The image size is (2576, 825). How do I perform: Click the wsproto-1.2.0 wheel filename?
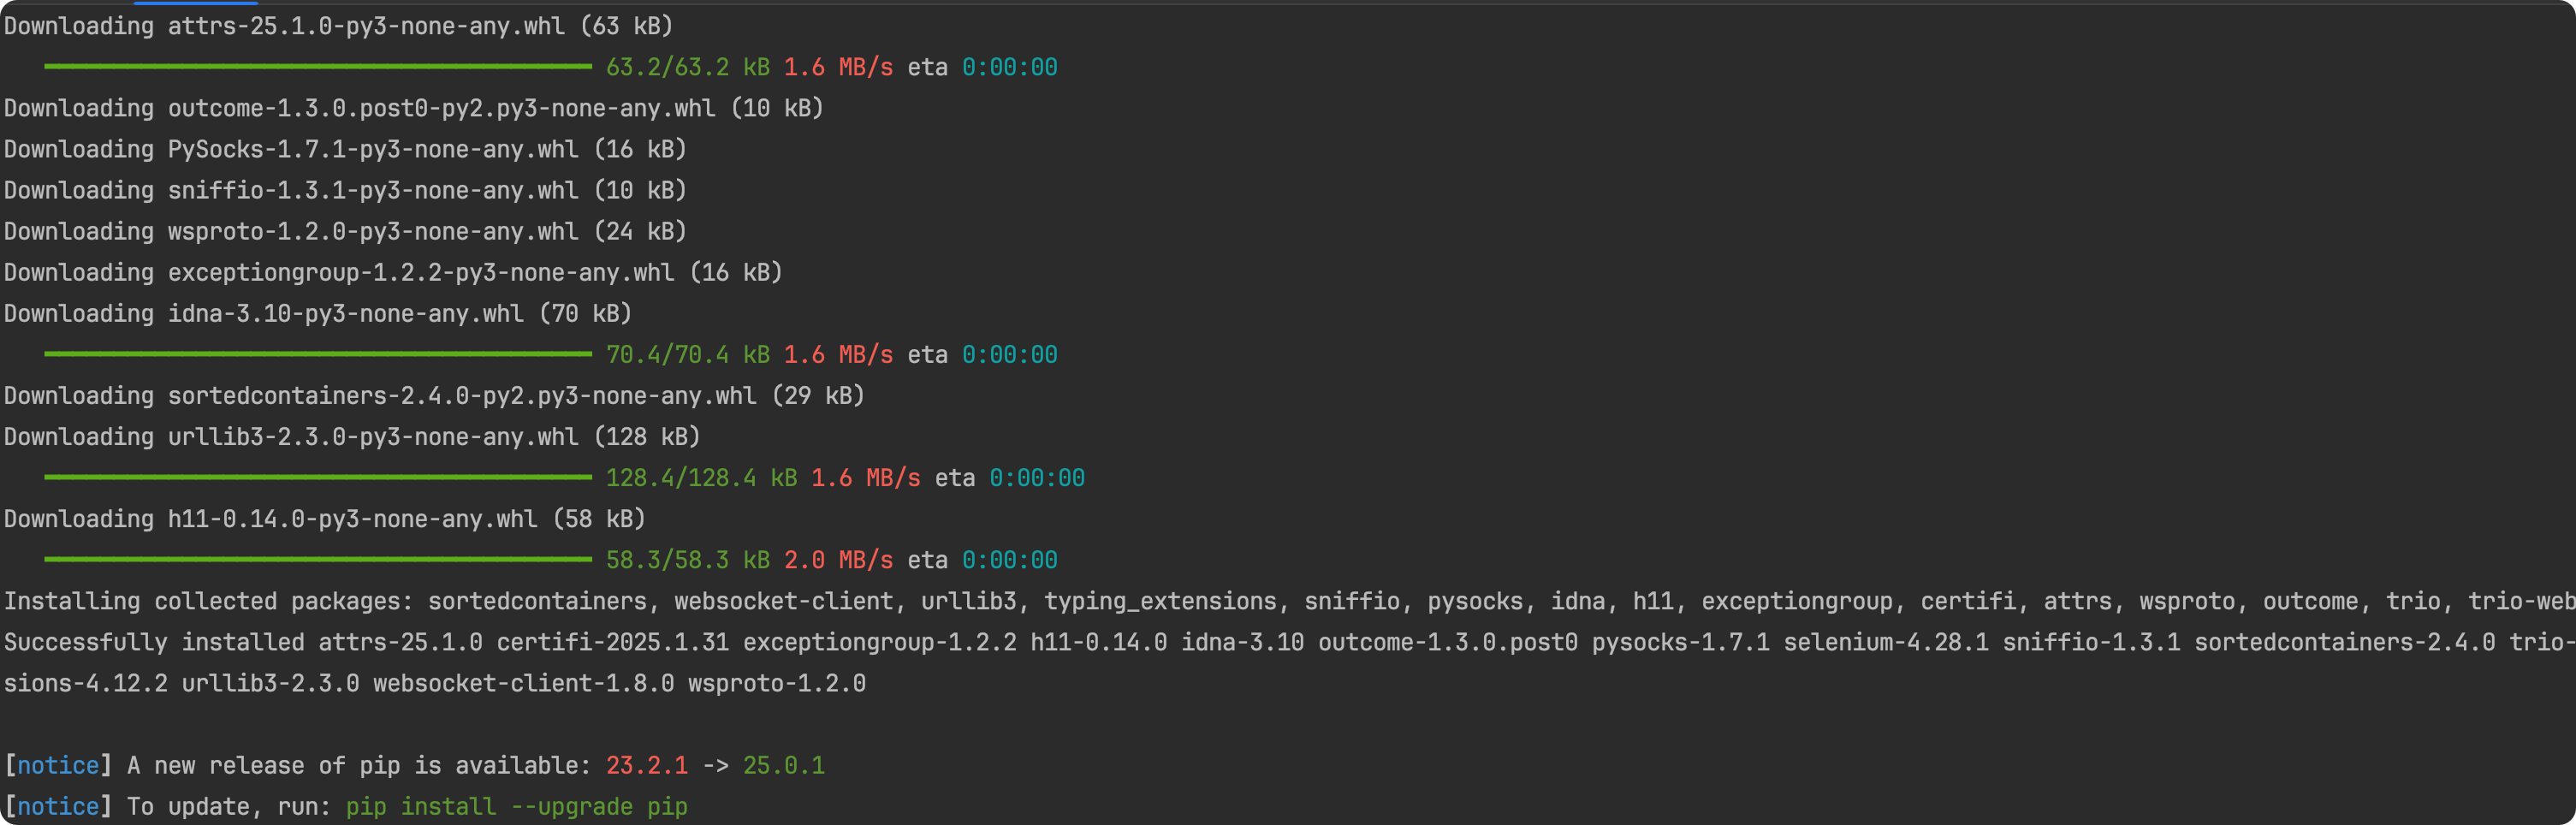pos(373,231)
